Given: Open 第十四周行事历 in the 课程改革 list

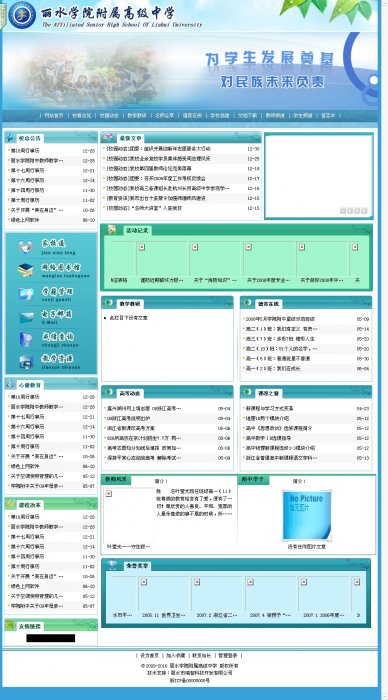Looking at the screenshot, I should point(28,556).
